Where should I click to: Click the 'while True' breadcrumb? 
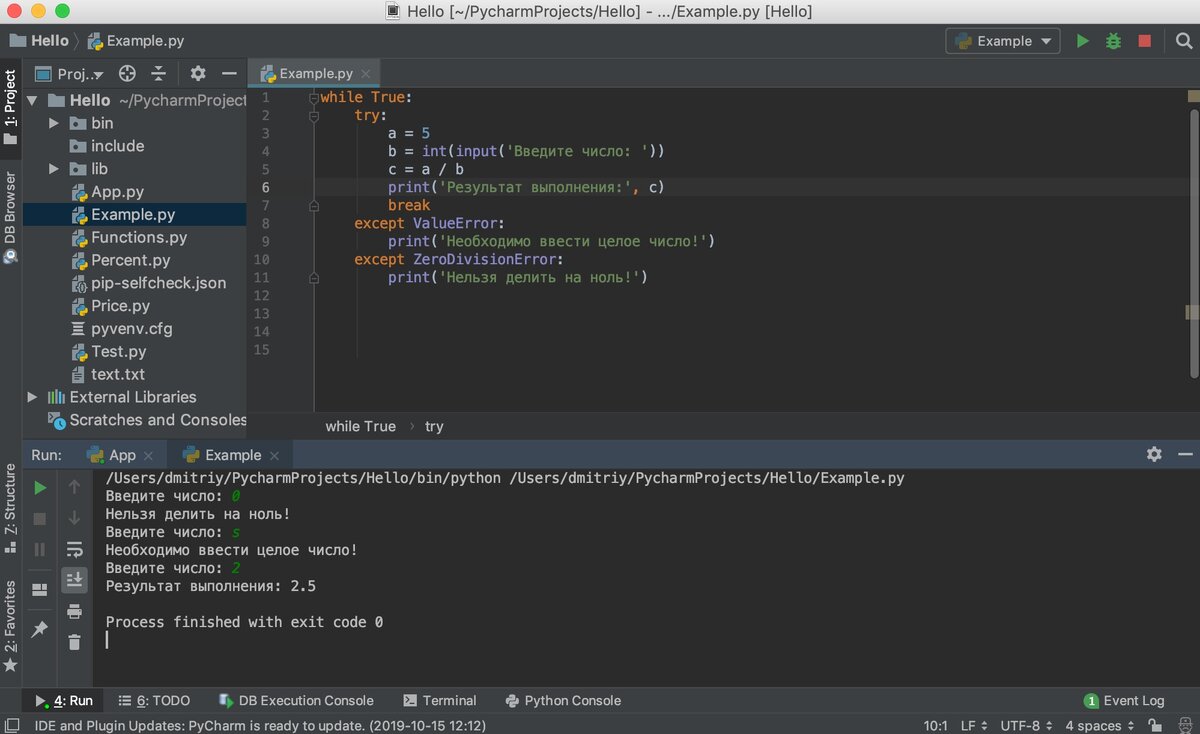(360, 426)
